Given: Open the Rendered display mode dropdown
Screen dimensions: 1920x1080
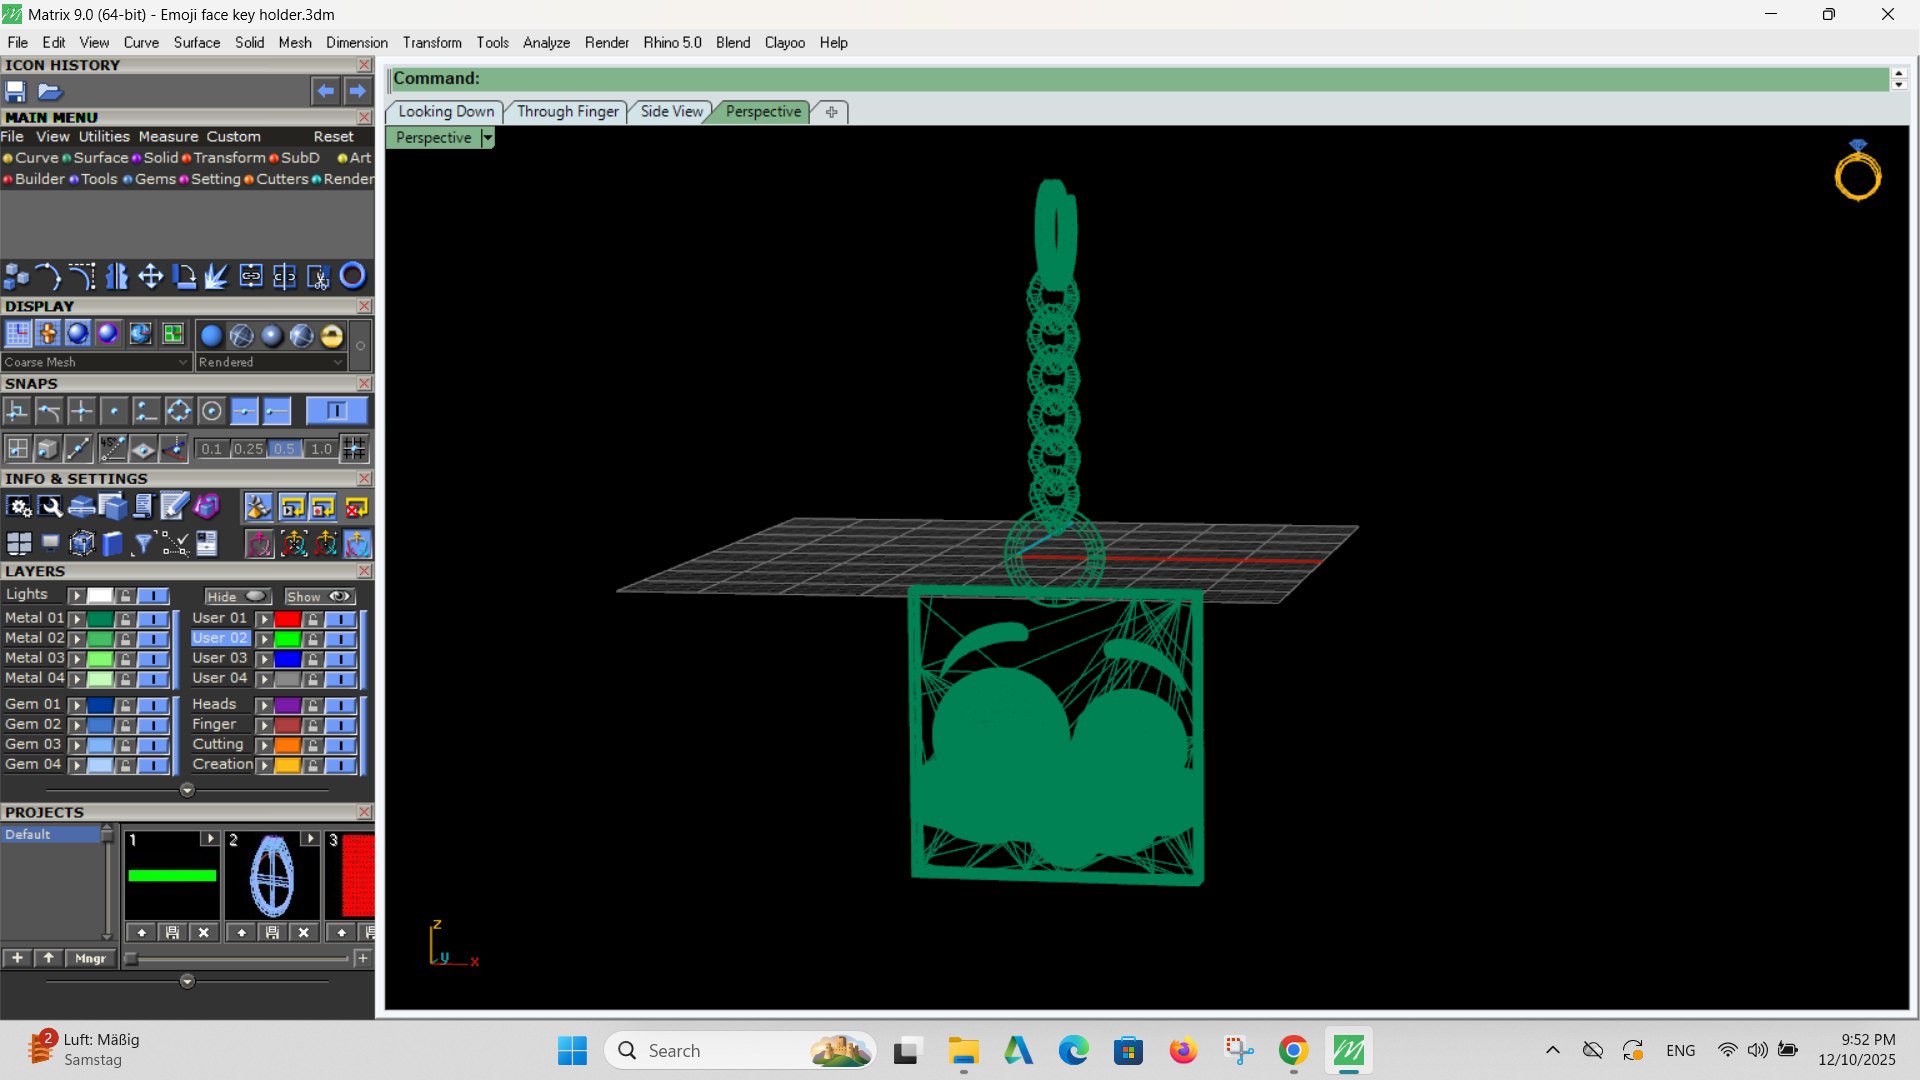Looking at the screenshot, I should coord(270,362).
